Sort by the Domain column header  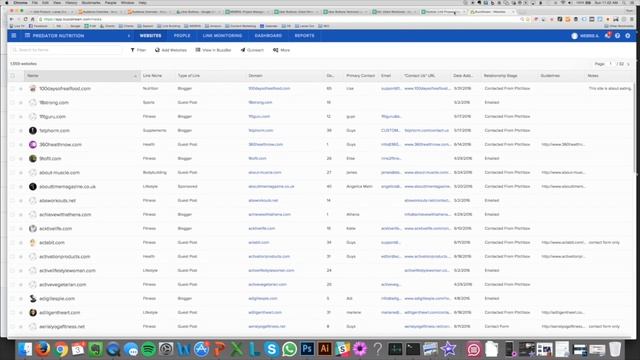256,76
